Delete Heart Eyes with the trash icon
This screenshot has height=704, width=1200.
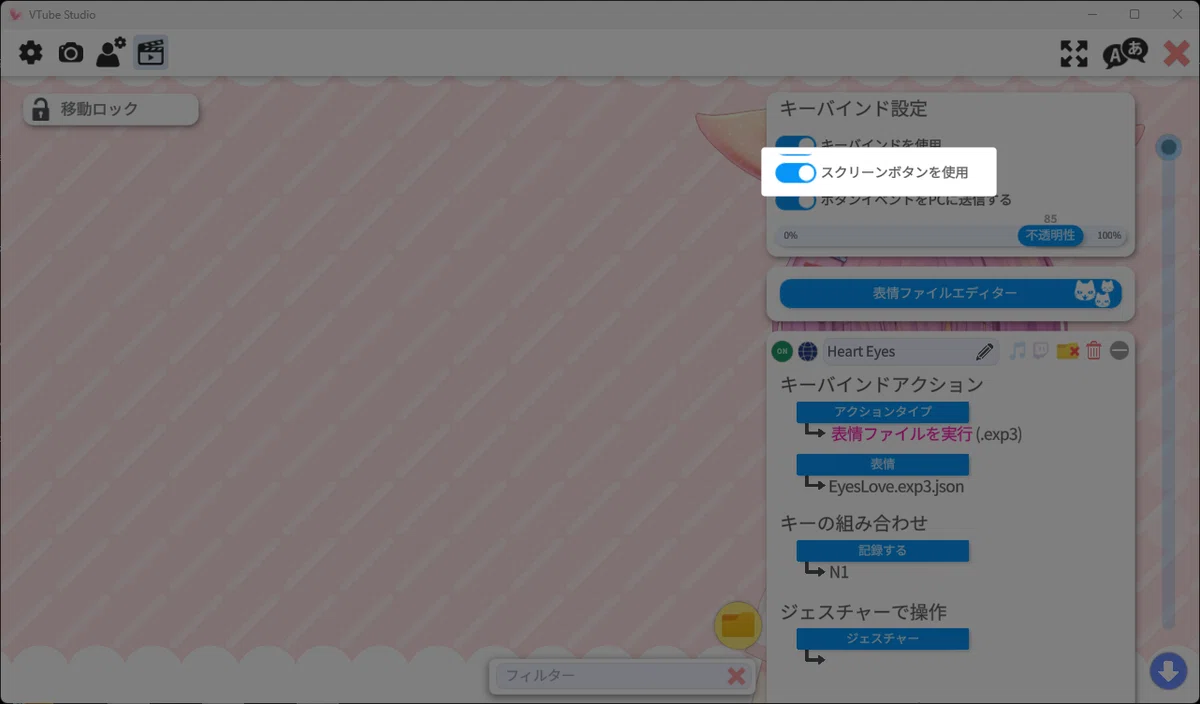click(x=1094, y=351)
